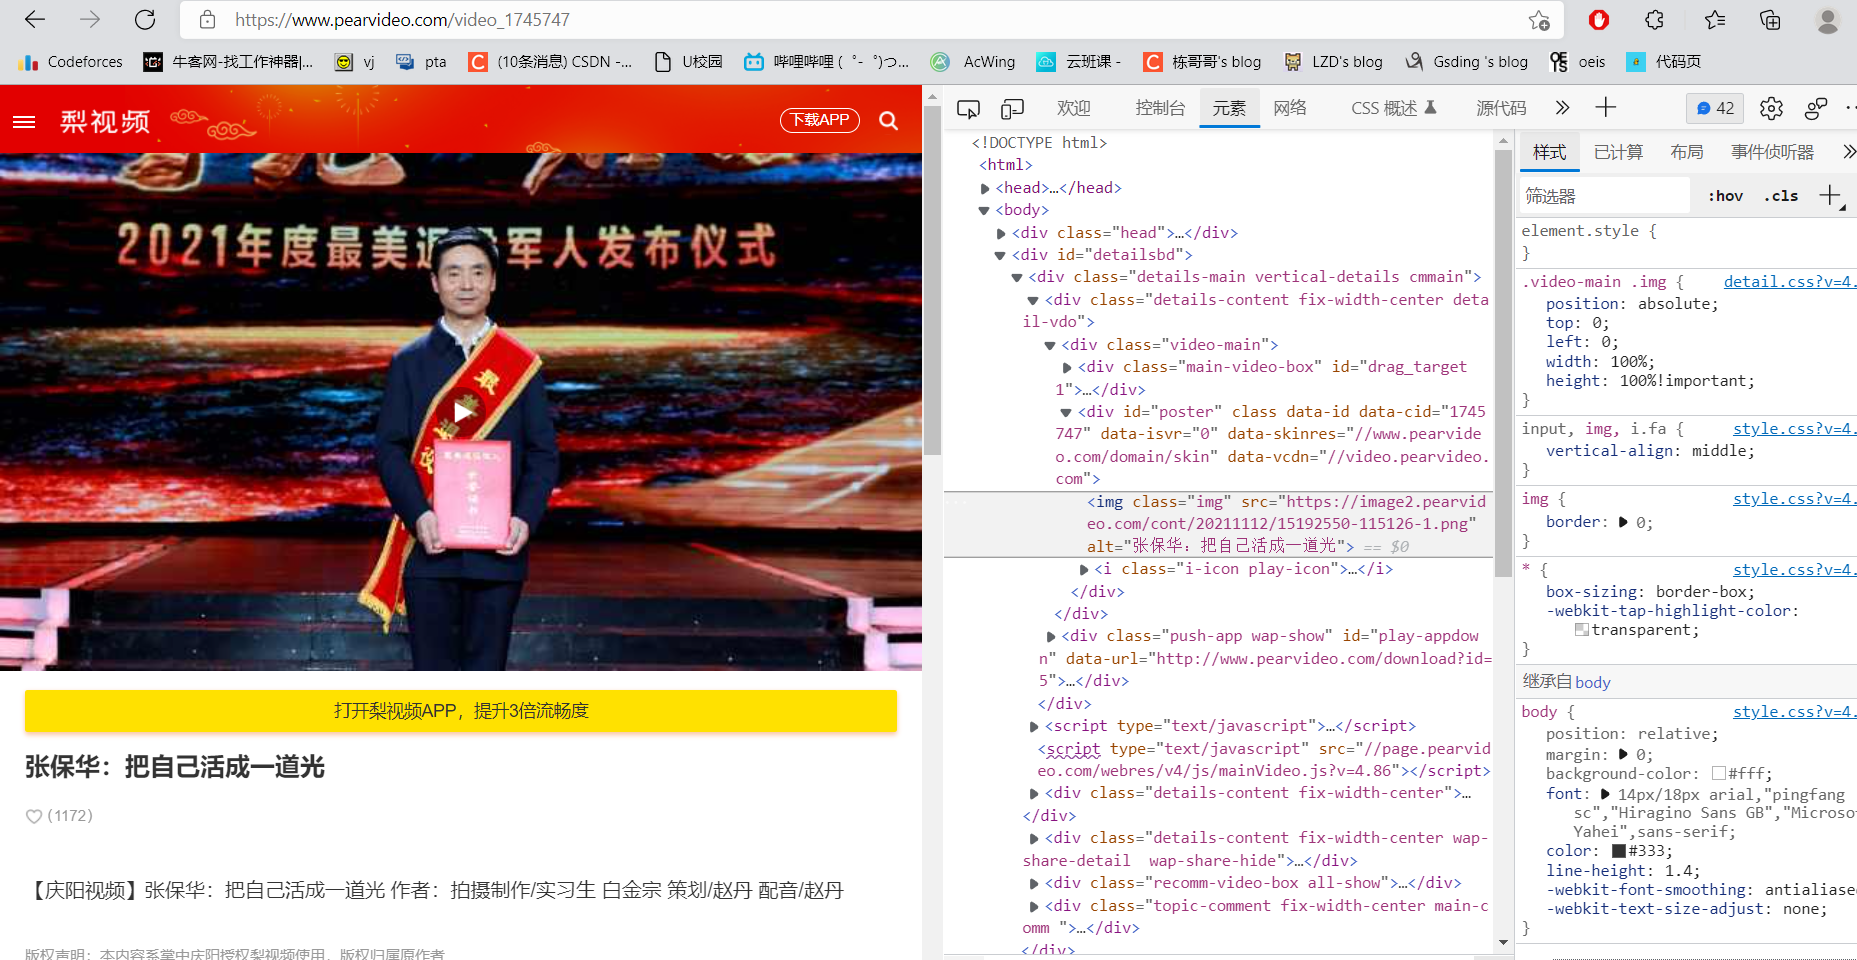Expand the head element node
Viewport: 1857px width, 960px height.
coord(985,188)
